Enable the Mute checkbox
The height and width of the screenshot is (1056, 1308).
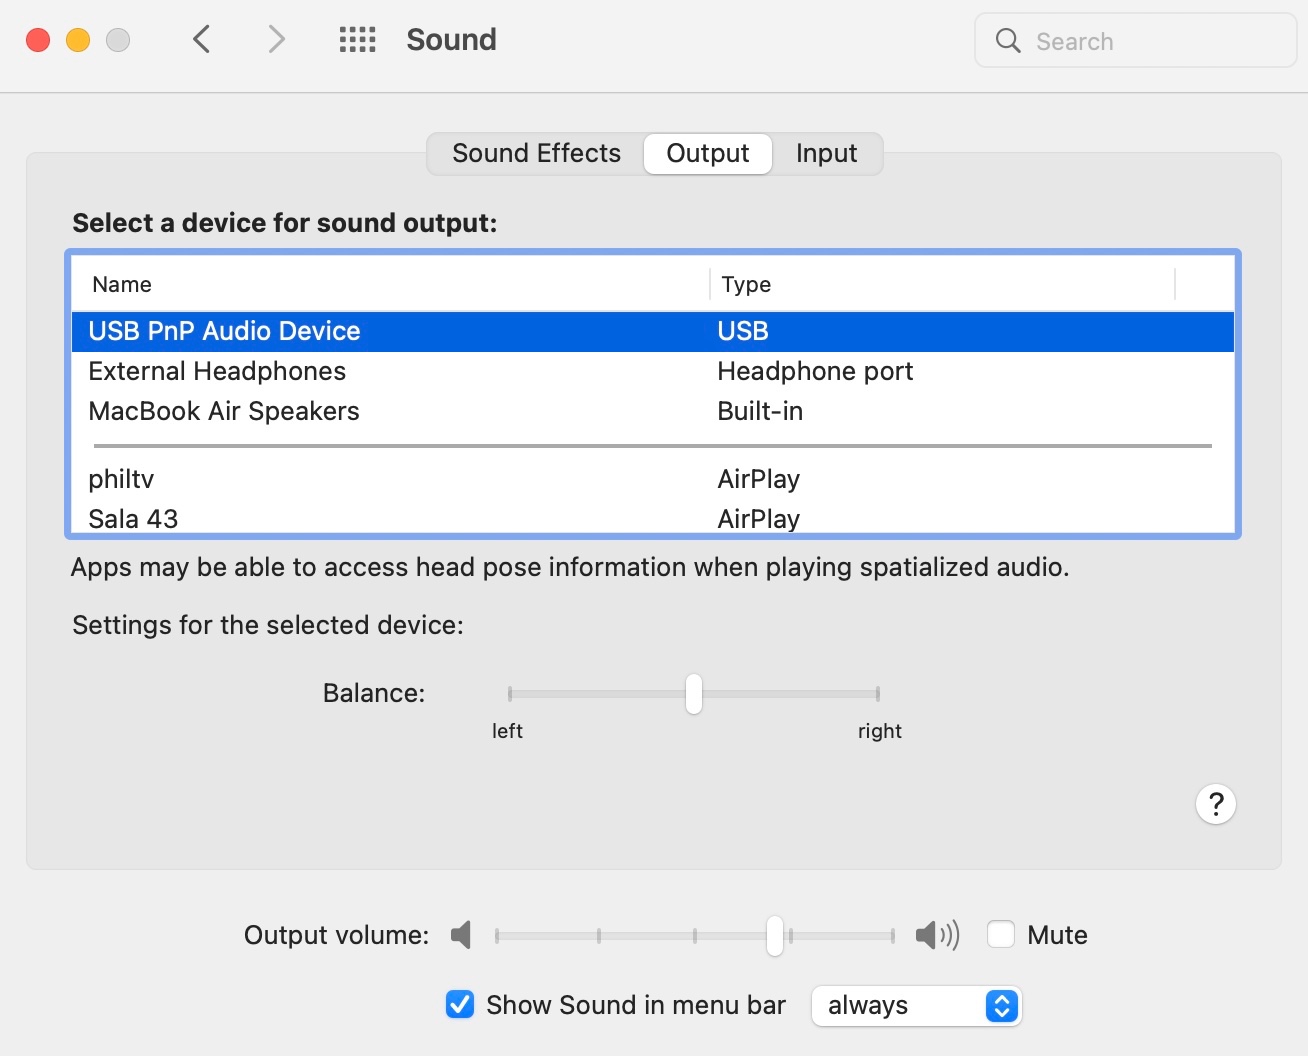pos(1001,934)
